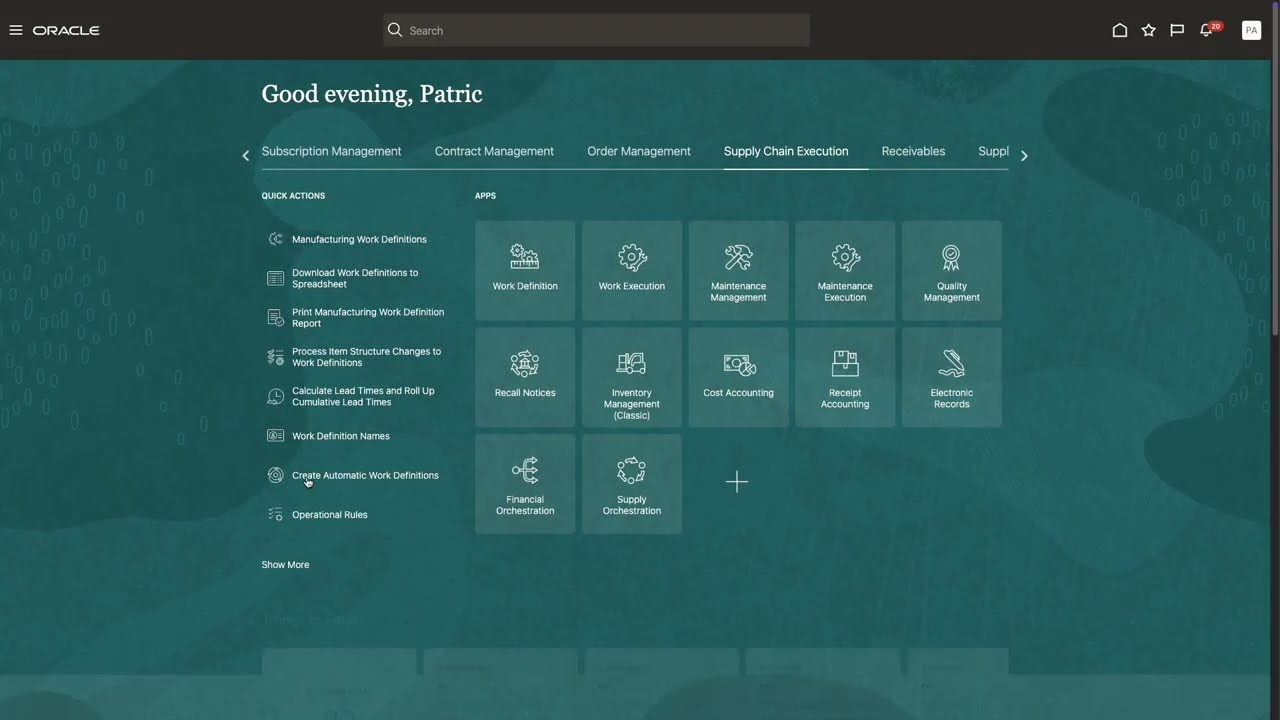
Task: Open the Supply Orchestration tile
Action: [x=631, y=484]
